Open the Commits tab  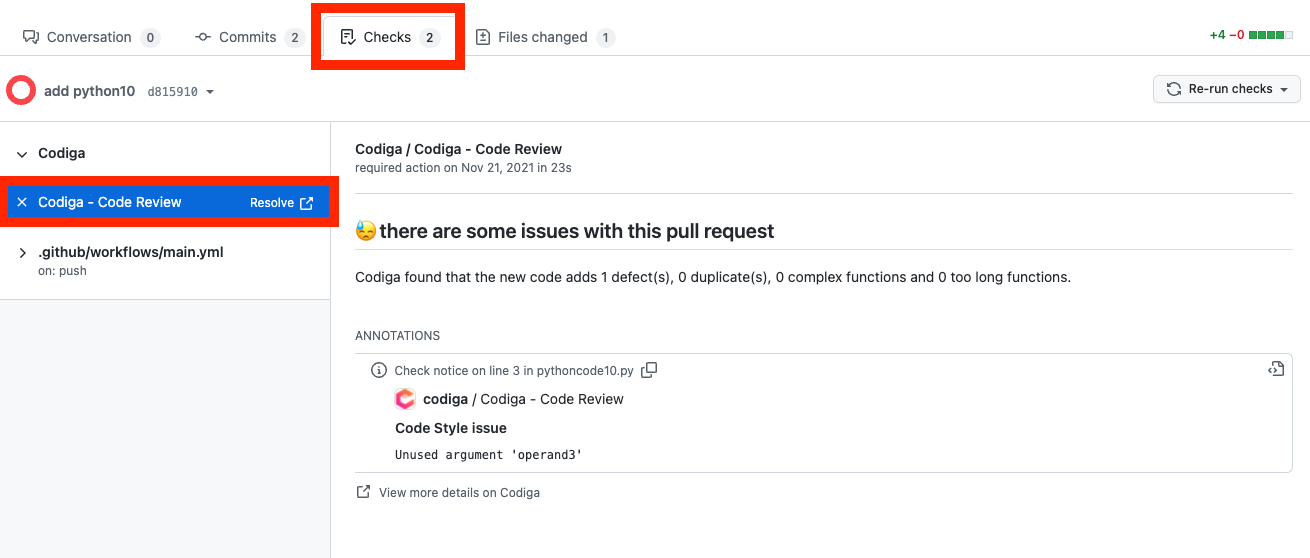(x=248, y=37)
